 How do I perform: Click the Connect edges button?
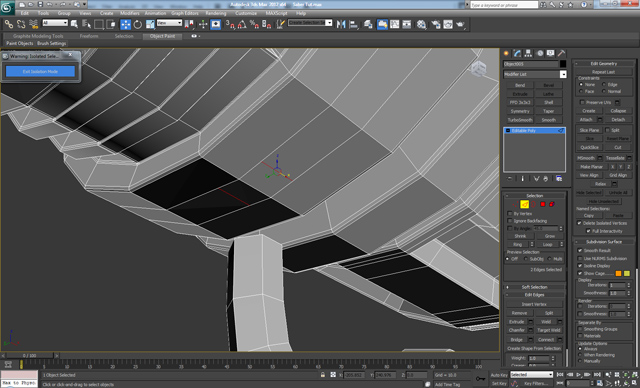click(546, 339)
